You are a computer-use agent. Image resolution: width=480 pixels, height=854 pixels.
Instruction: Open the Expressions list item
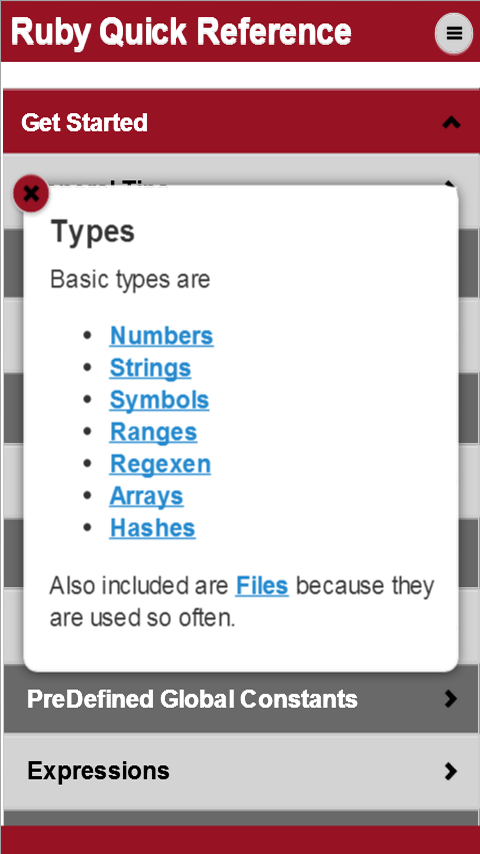240,771
